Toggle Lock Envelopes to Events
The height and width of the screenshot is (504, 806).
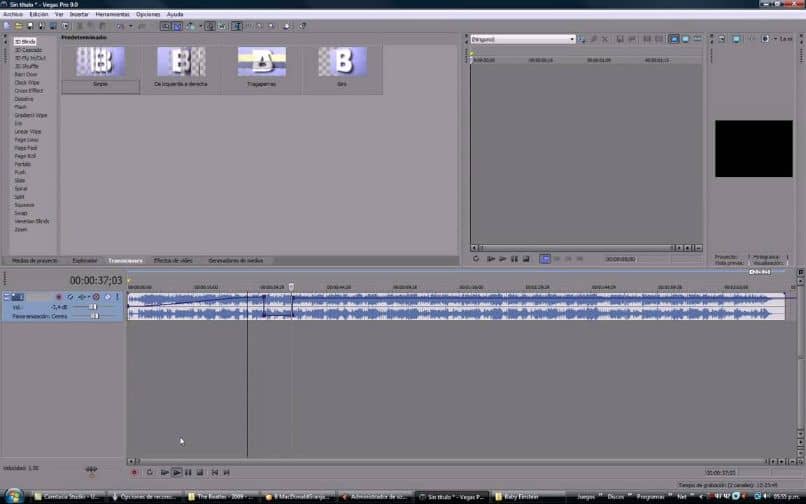click(x=210, y=26)
